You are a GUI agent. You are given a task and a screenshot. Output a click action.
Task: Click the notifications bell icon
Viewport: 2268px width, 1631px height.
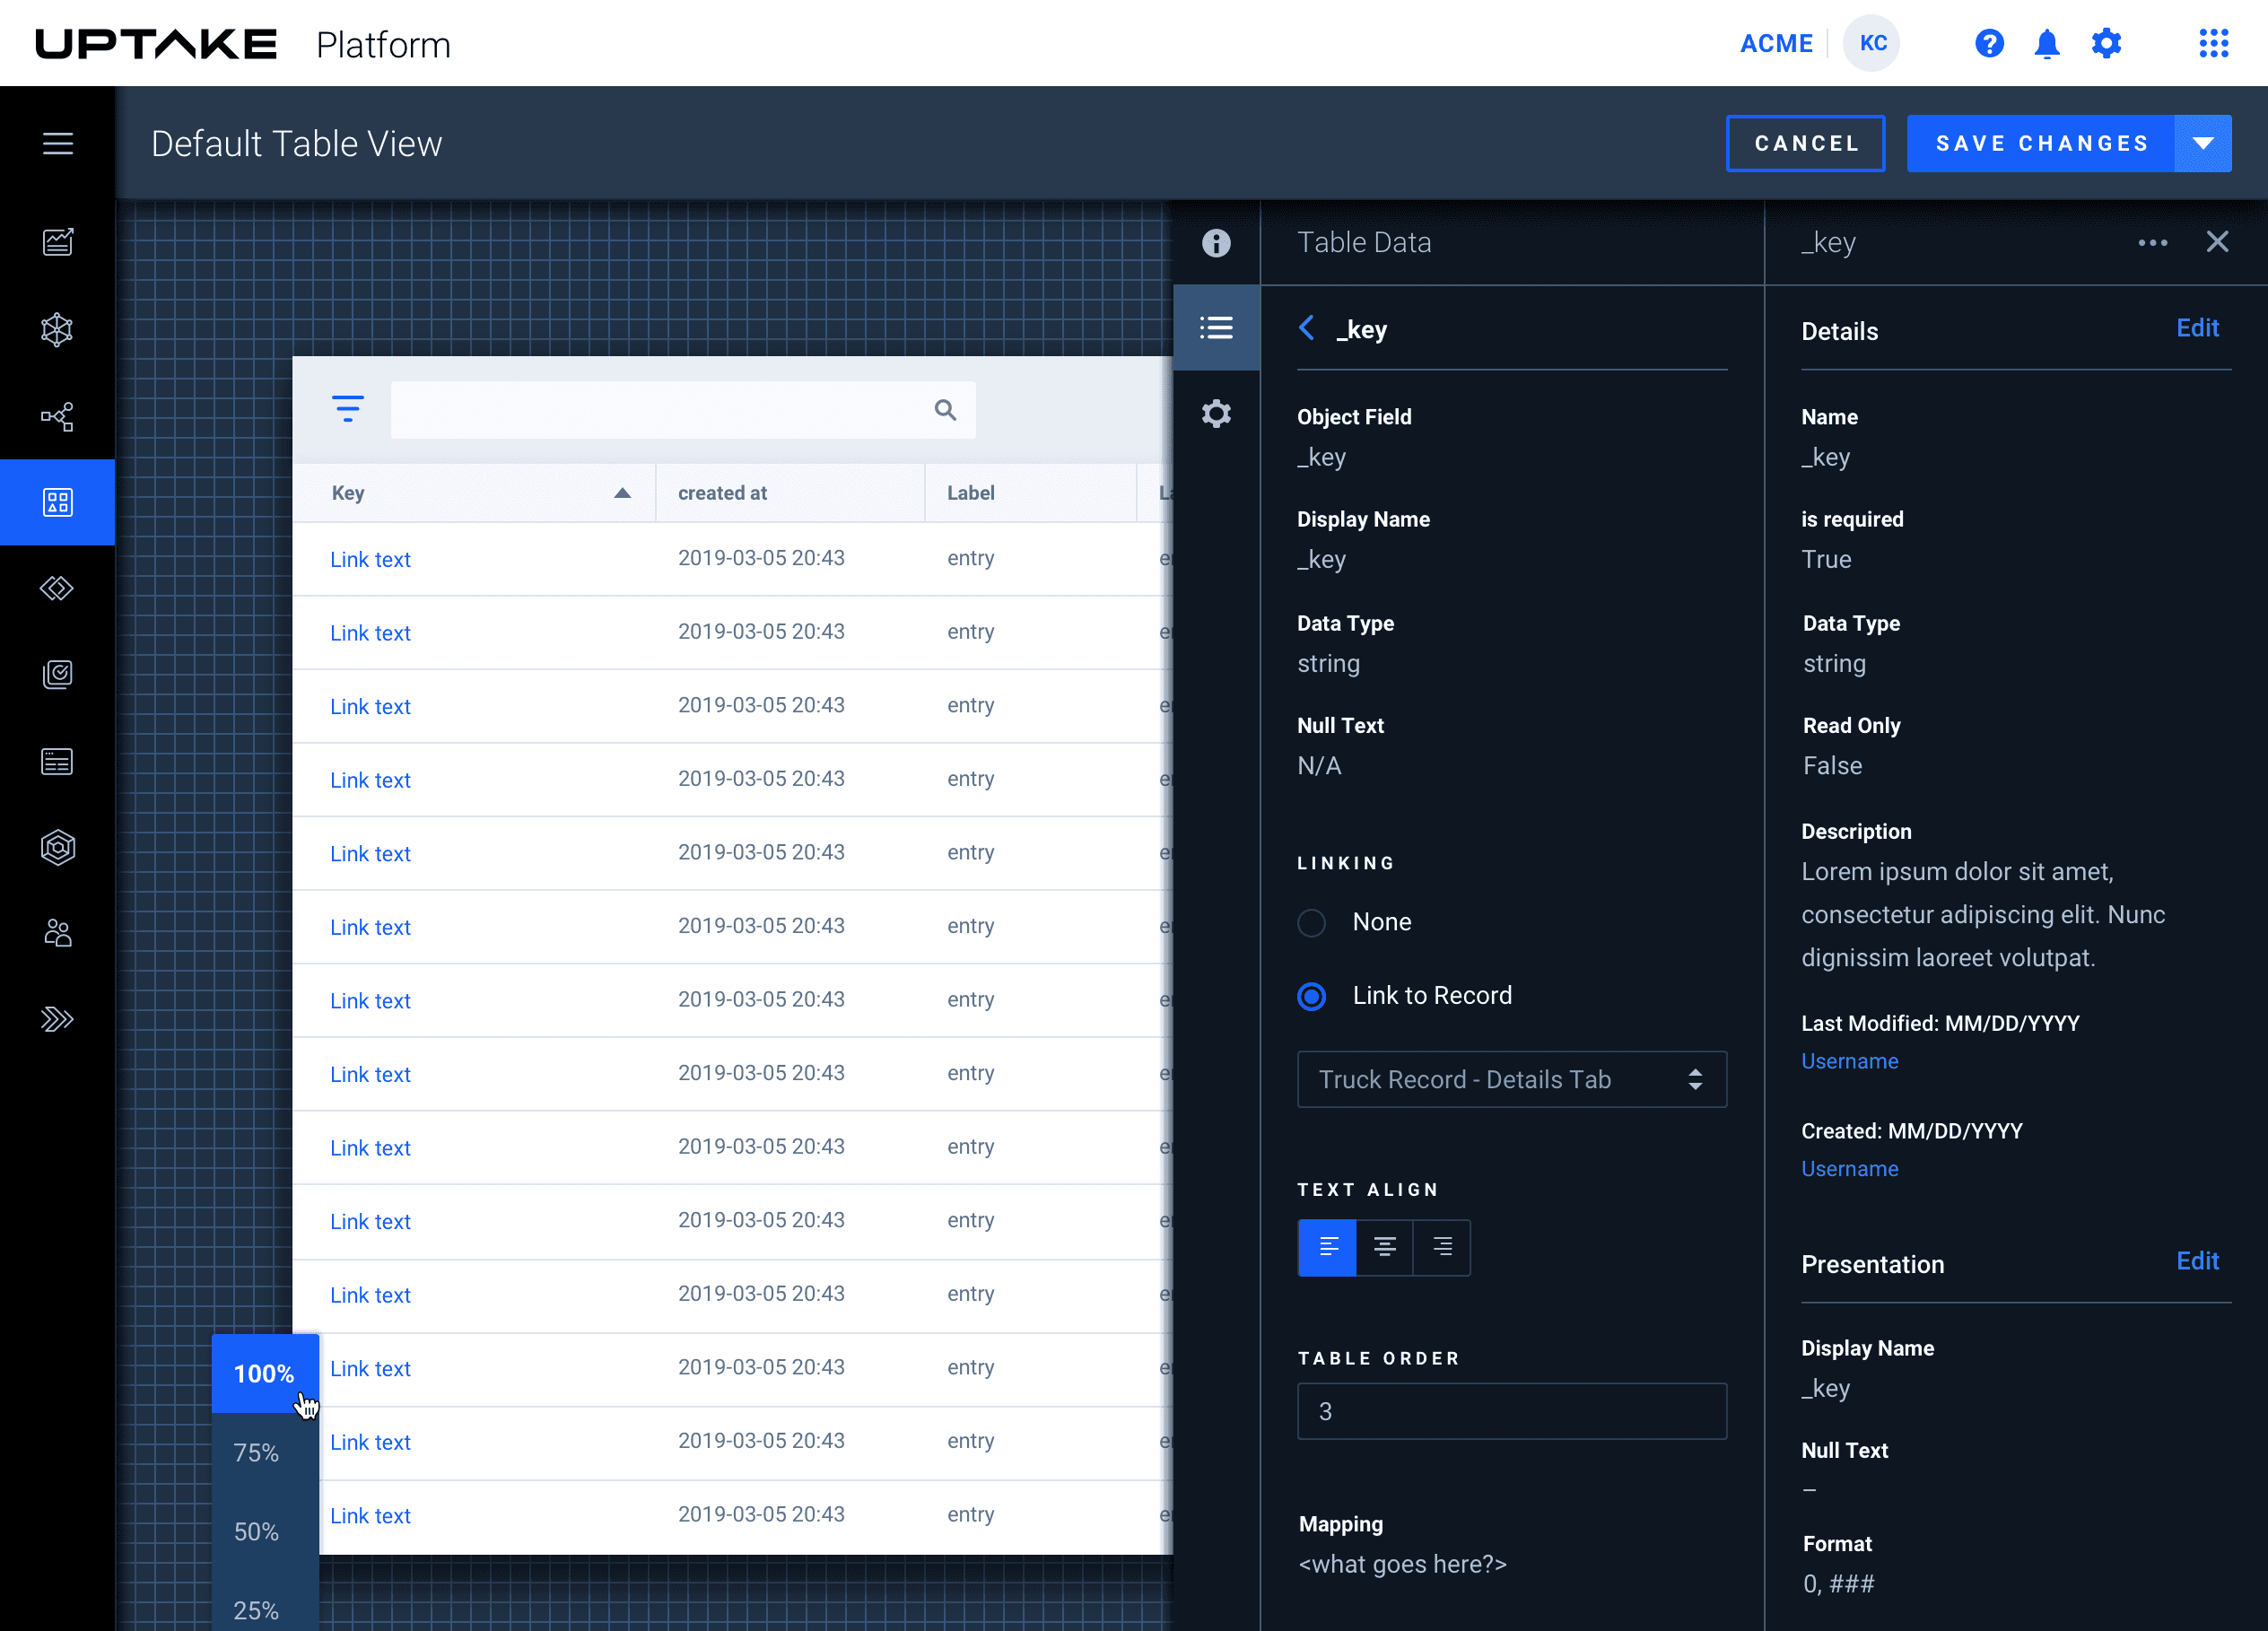coord(2046,44)
